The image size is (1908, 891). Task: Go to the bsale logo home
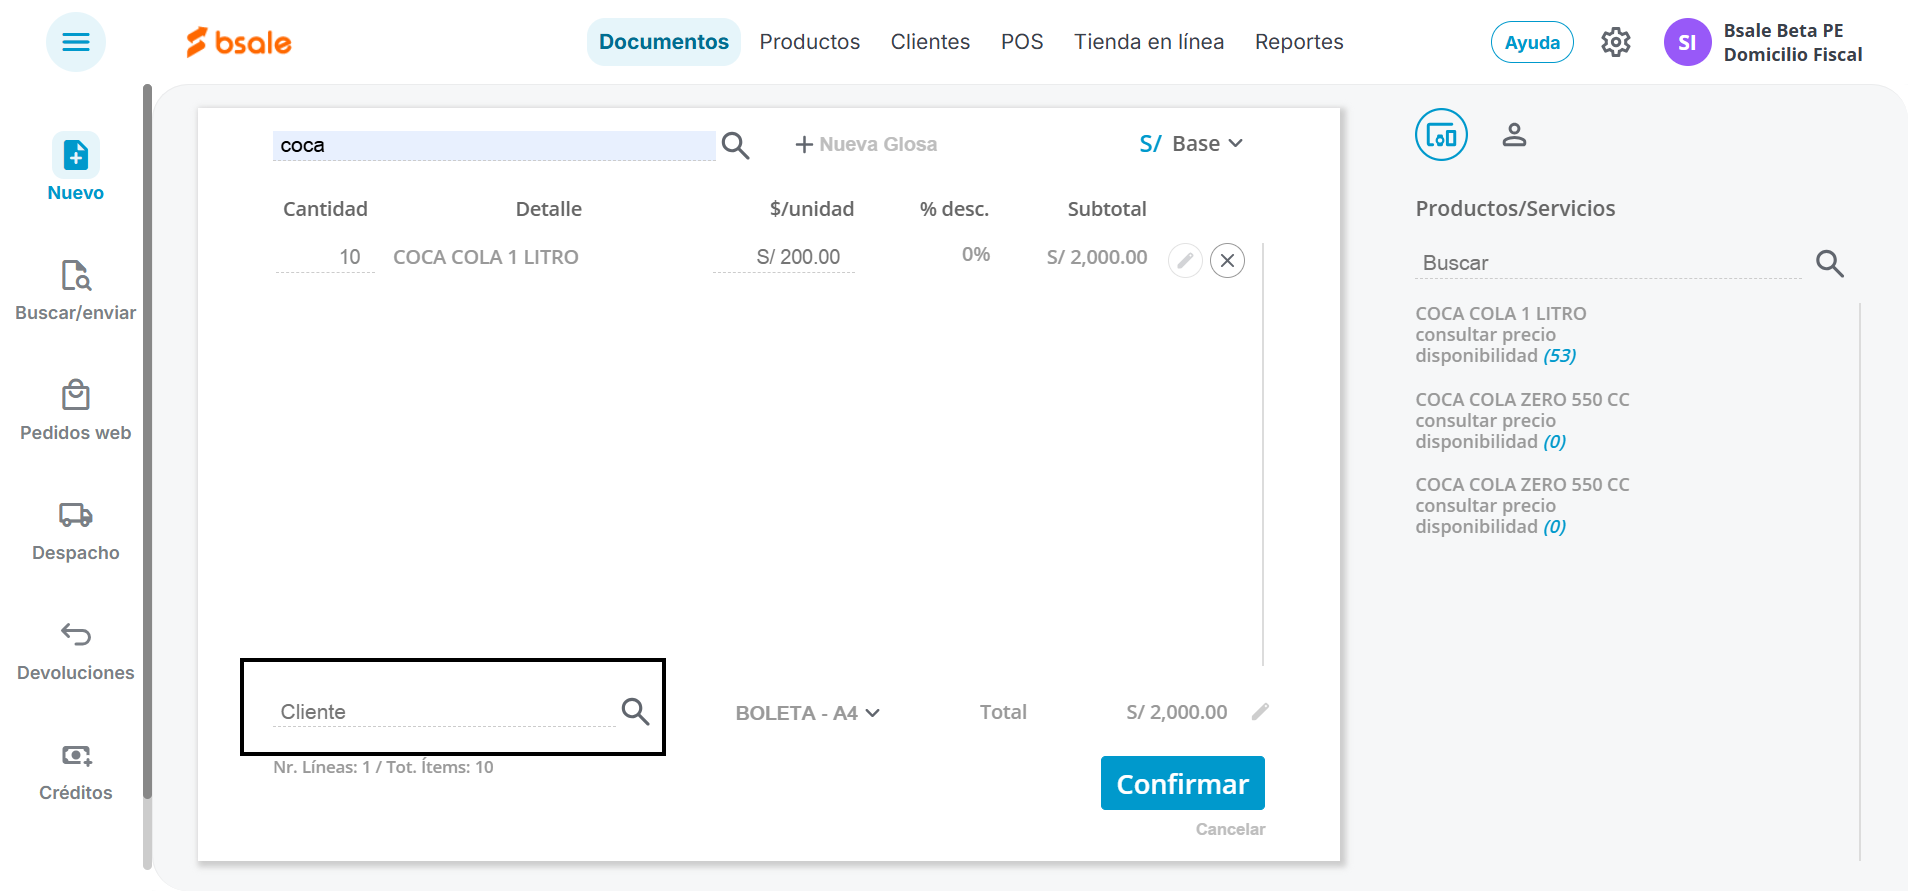click(x=239, y=42)
